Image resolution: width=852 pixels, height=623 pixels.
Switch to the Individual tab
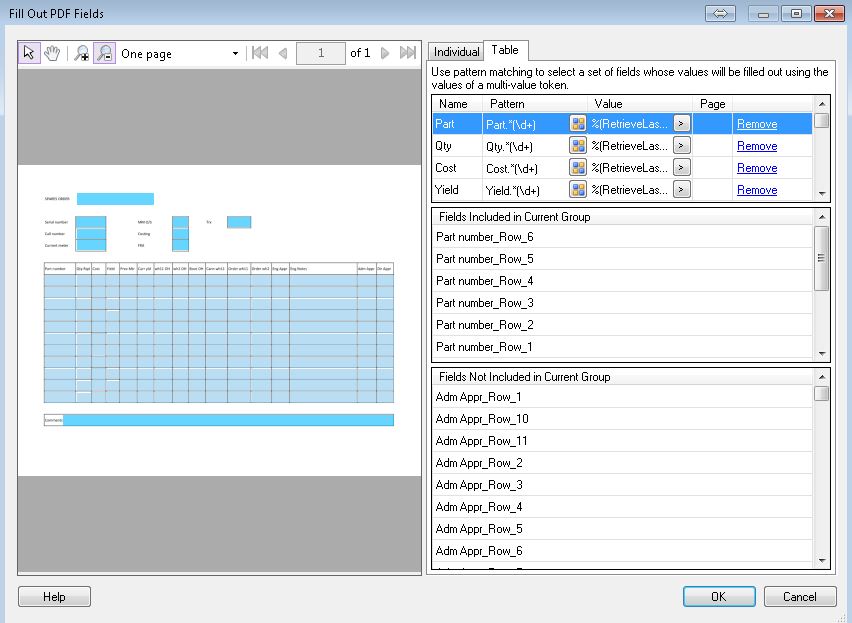456,52
